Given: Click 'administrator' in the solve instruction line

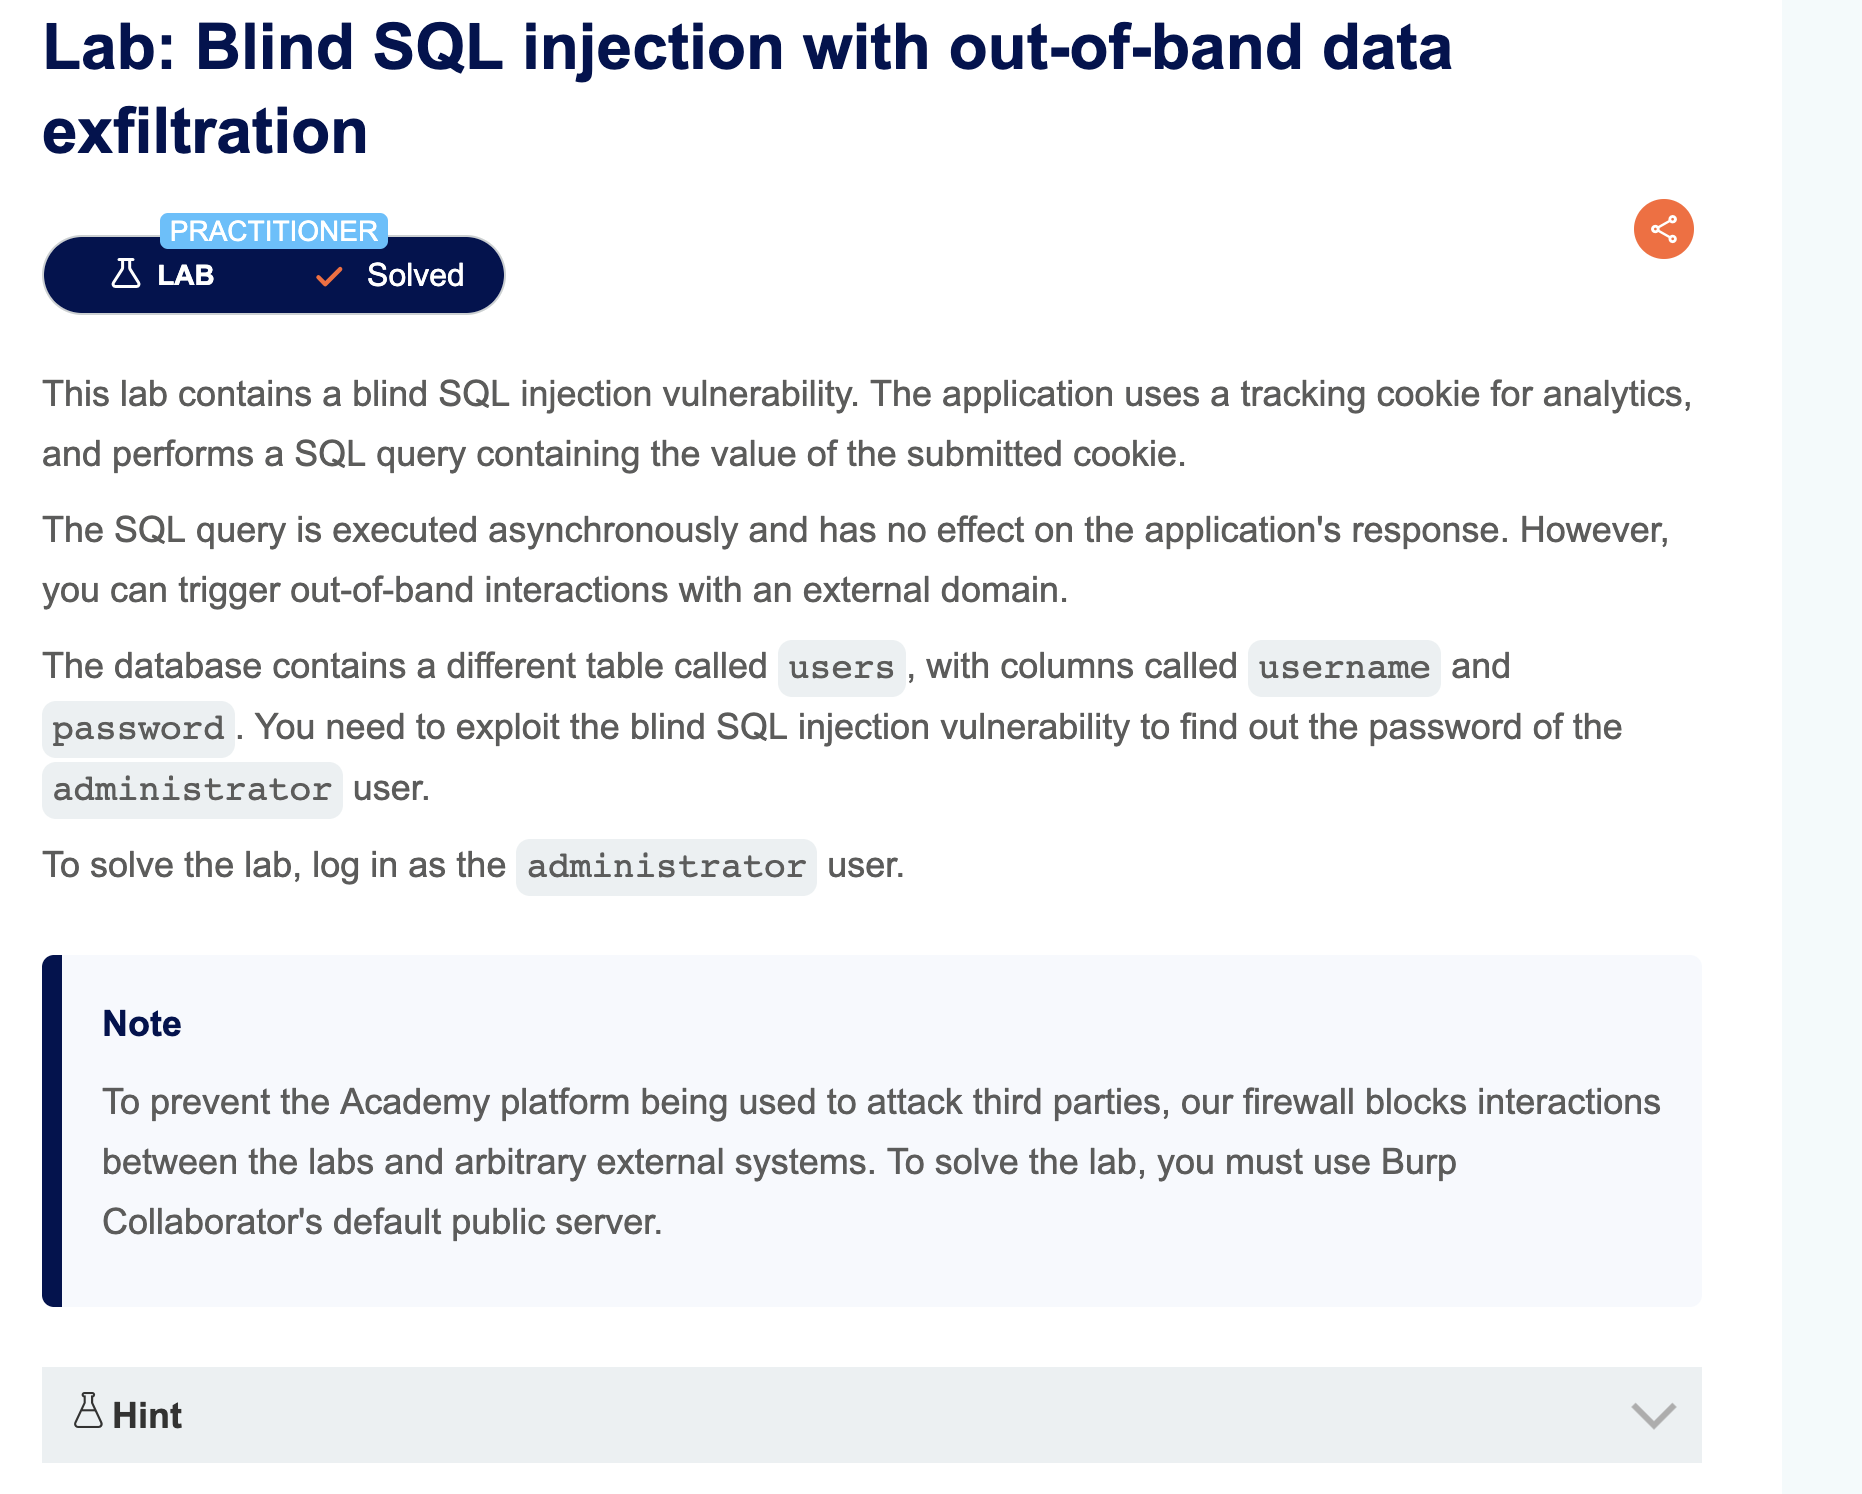Looking at the screenshot, I should (x=666, y=867).
